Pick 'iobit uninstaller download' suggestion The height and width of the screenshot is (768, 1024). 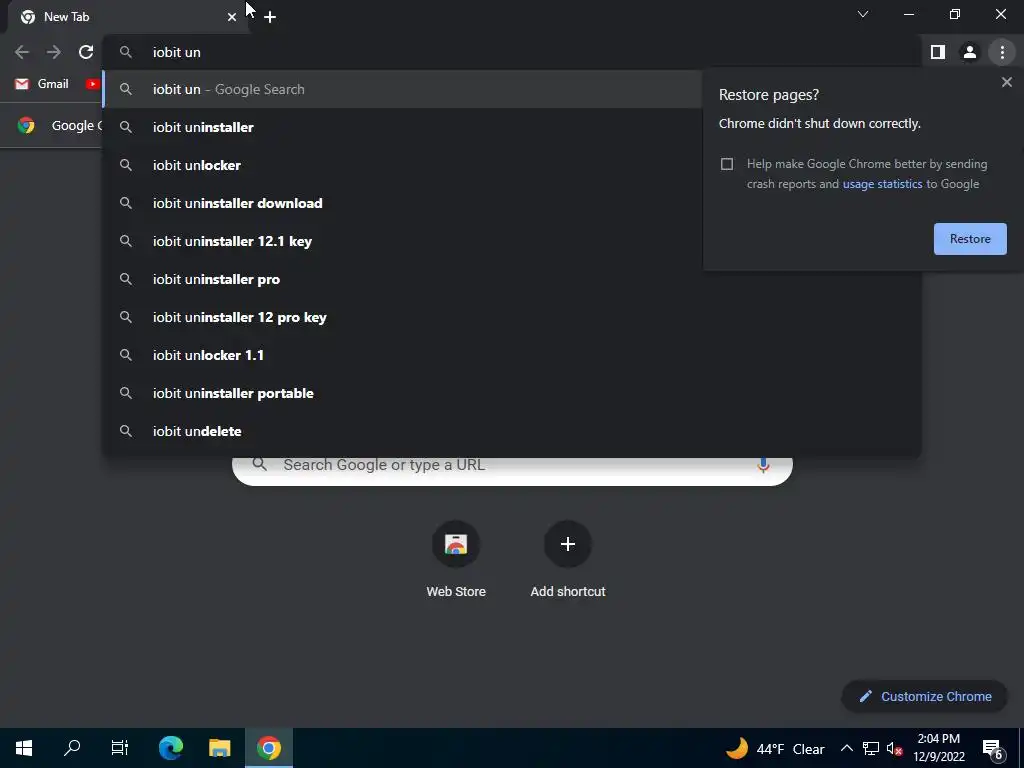pyautogui.click(x=402, y=203)
